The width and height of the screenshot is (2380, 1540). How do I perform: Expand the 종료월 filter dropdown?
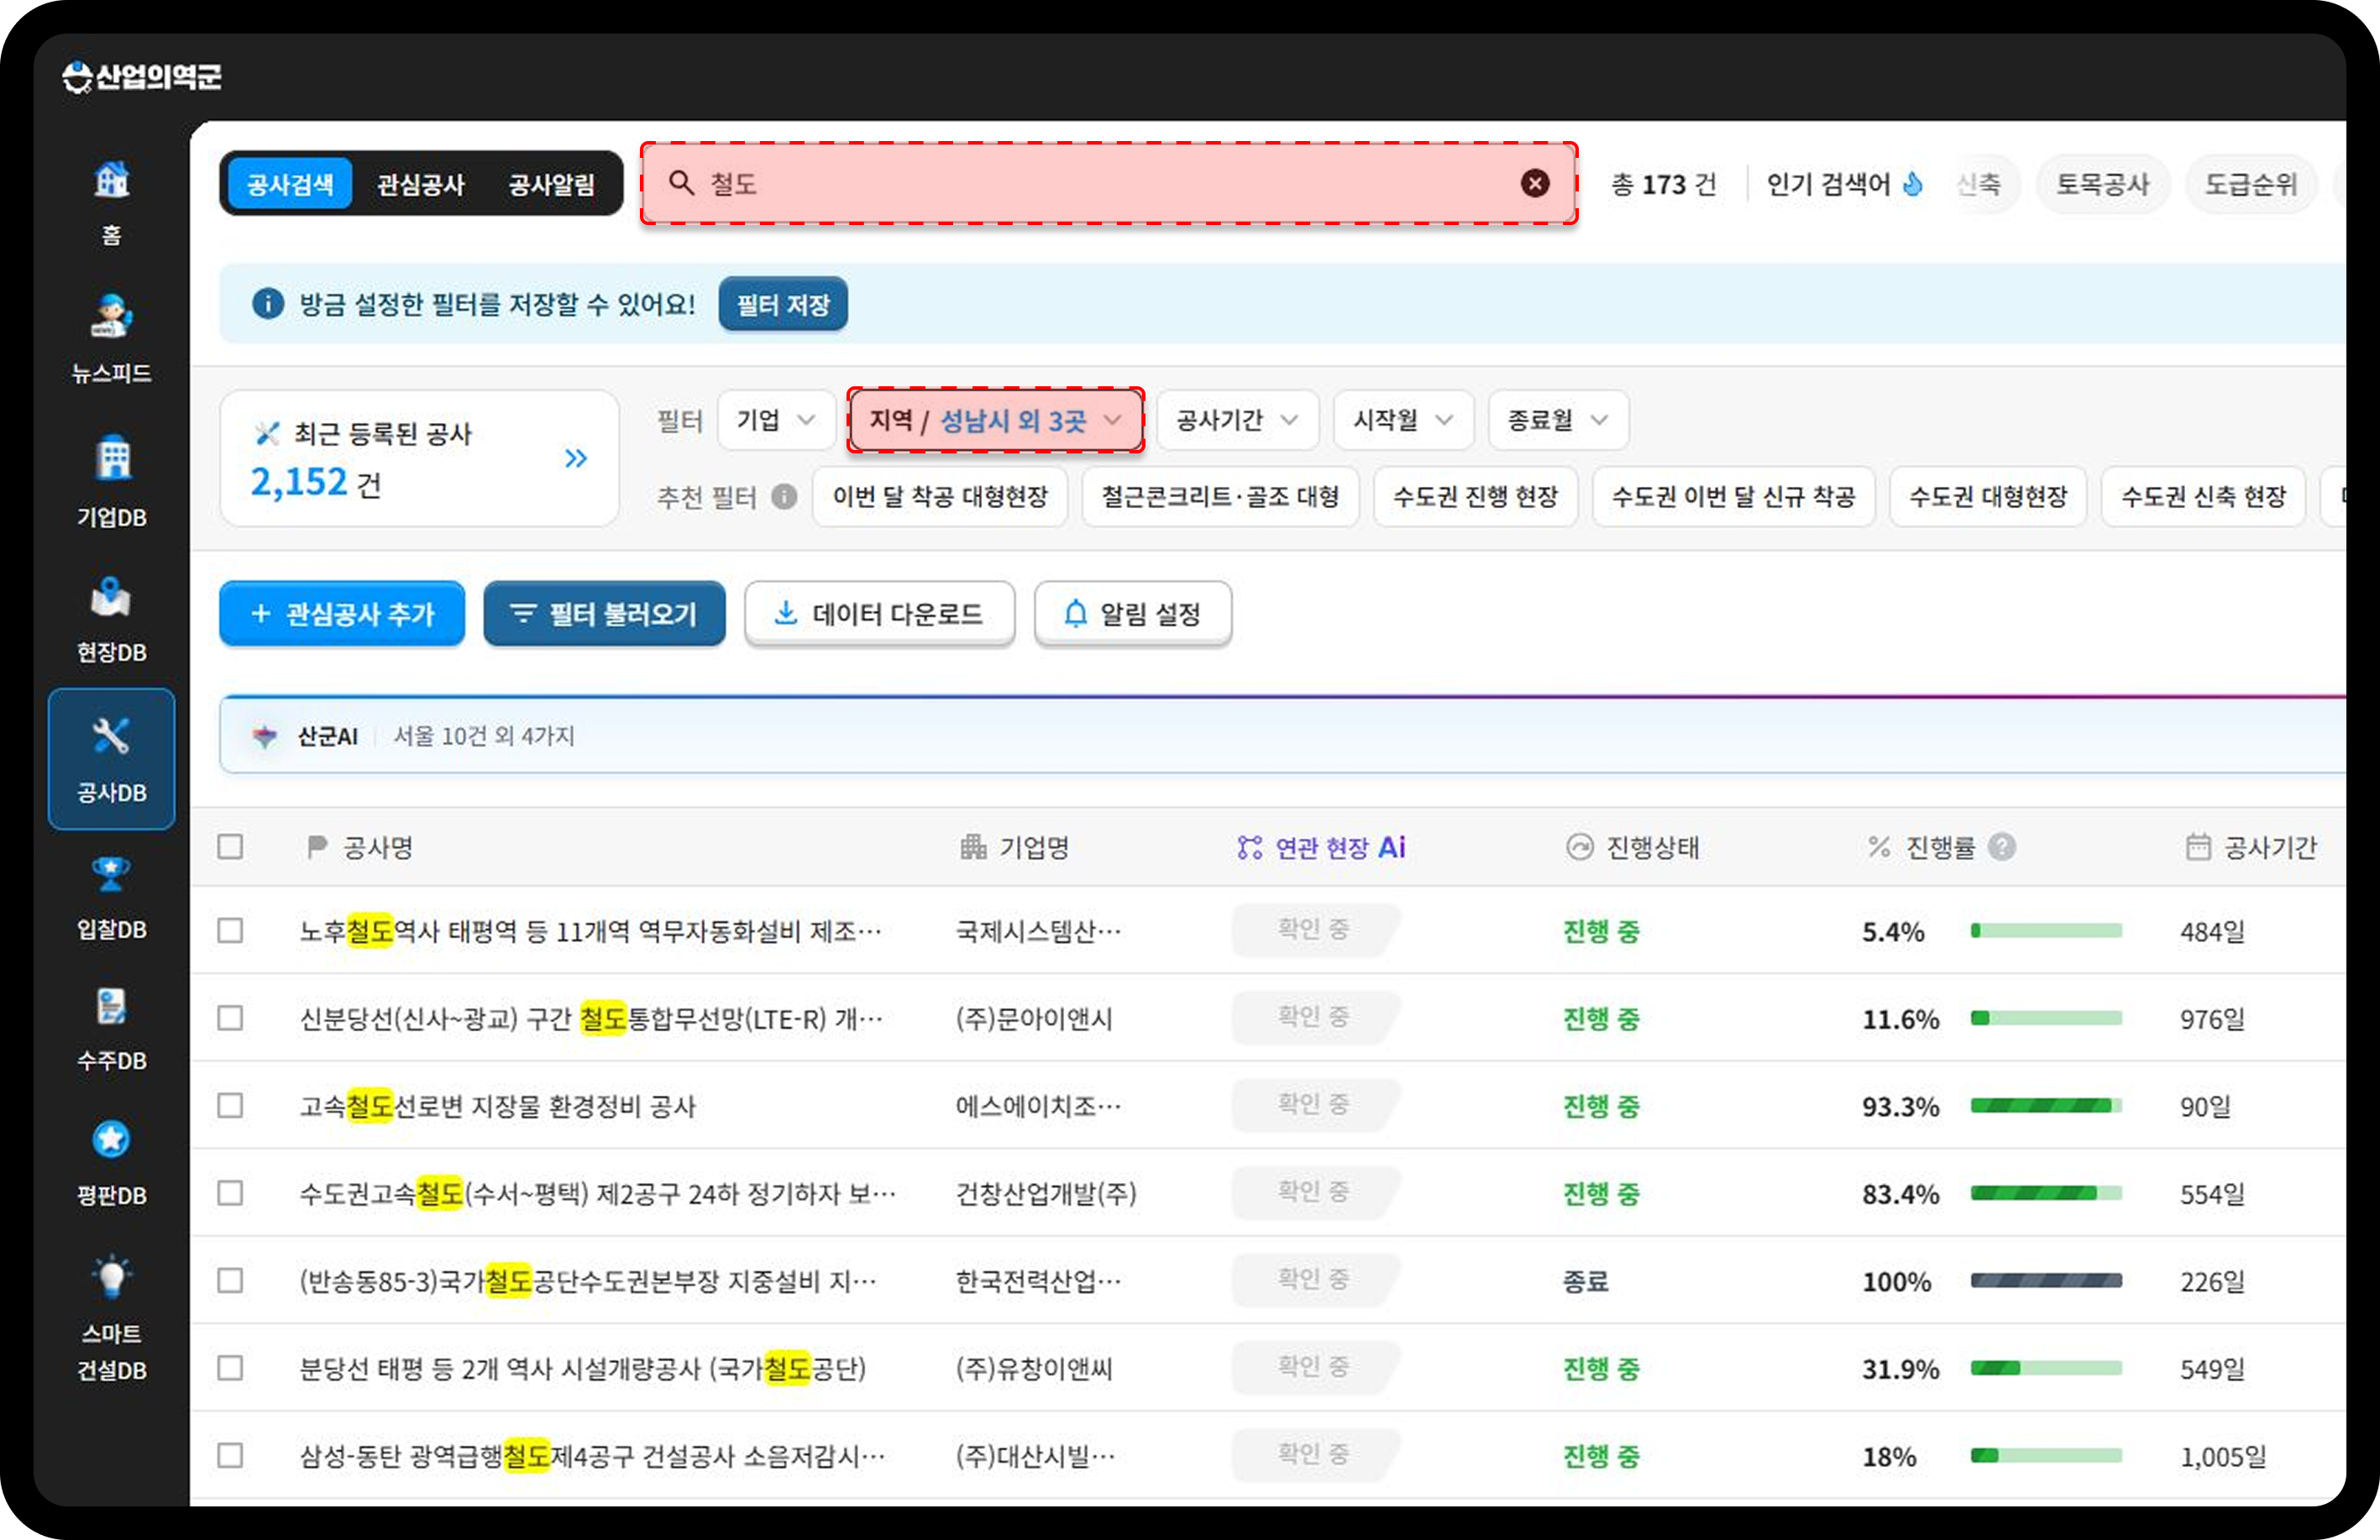1558,420
